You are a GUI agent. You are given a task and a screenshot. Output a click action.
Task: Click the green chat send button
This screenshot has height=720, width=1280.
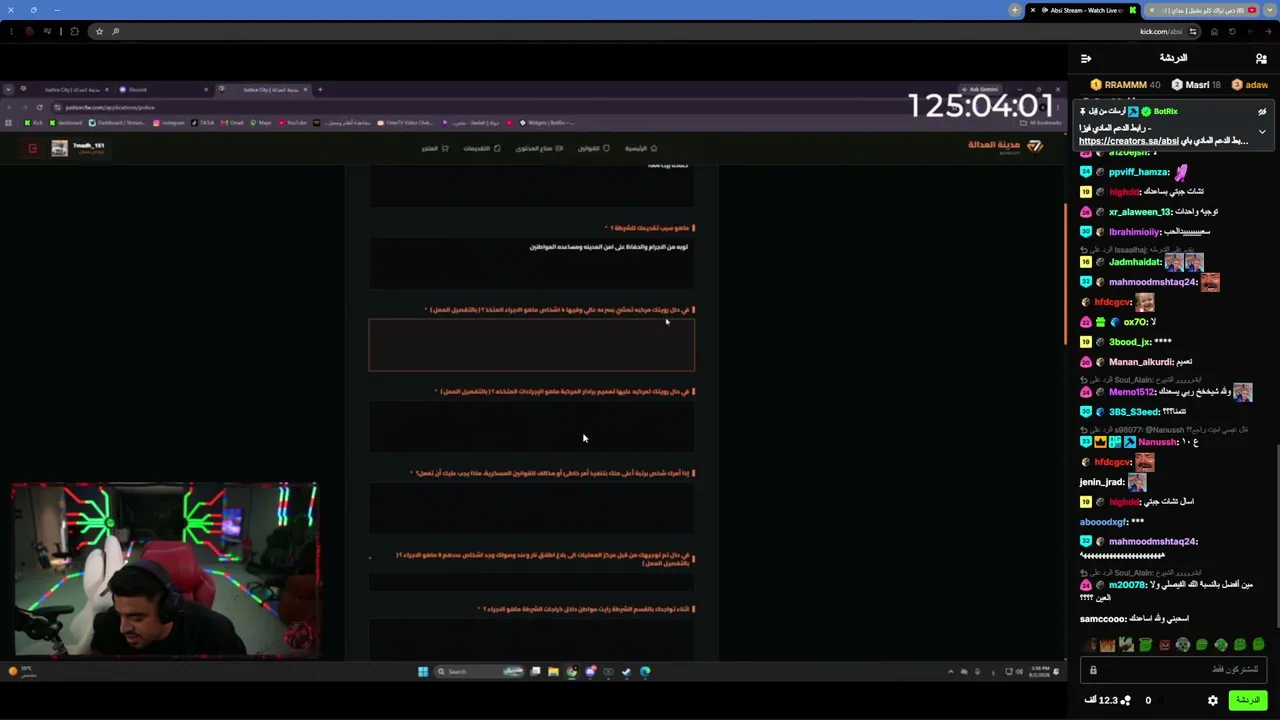click(x=1247, y=700)
